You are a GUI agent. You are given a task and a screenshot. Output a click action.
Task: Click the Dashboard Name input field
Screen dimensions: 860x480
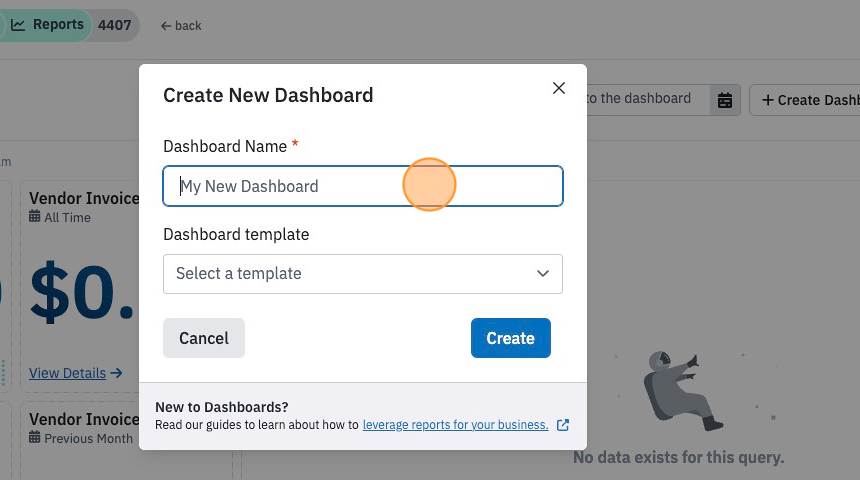pyautogui.click(x=363, y=186)
